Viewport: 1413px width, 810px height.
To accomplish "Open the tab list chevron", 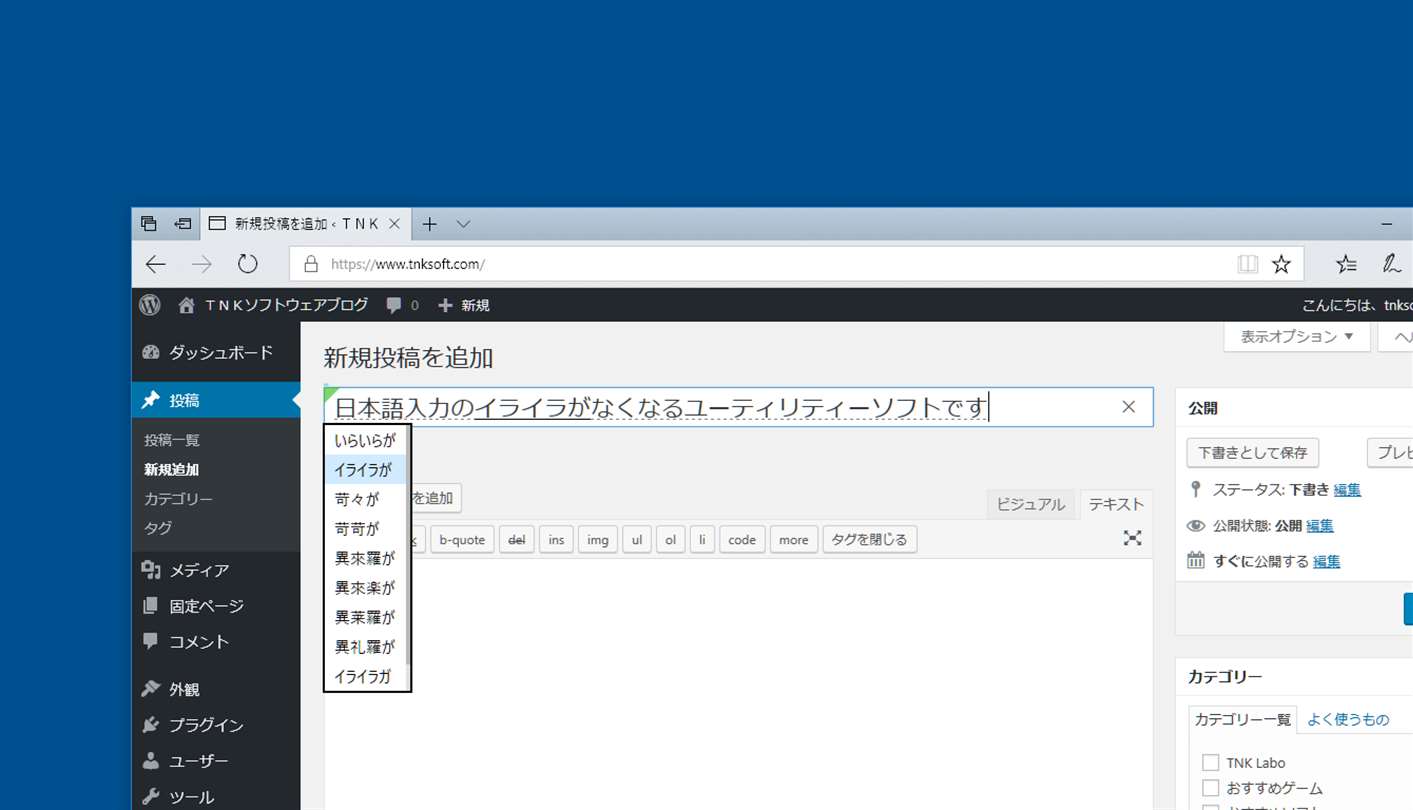I will [x=463, y=224].
